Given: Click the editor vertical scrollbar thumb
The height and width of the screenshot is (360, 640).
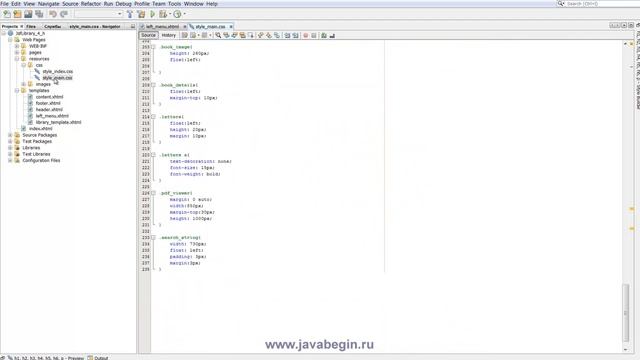Looking at the screenshot, I should coord(626,312).
